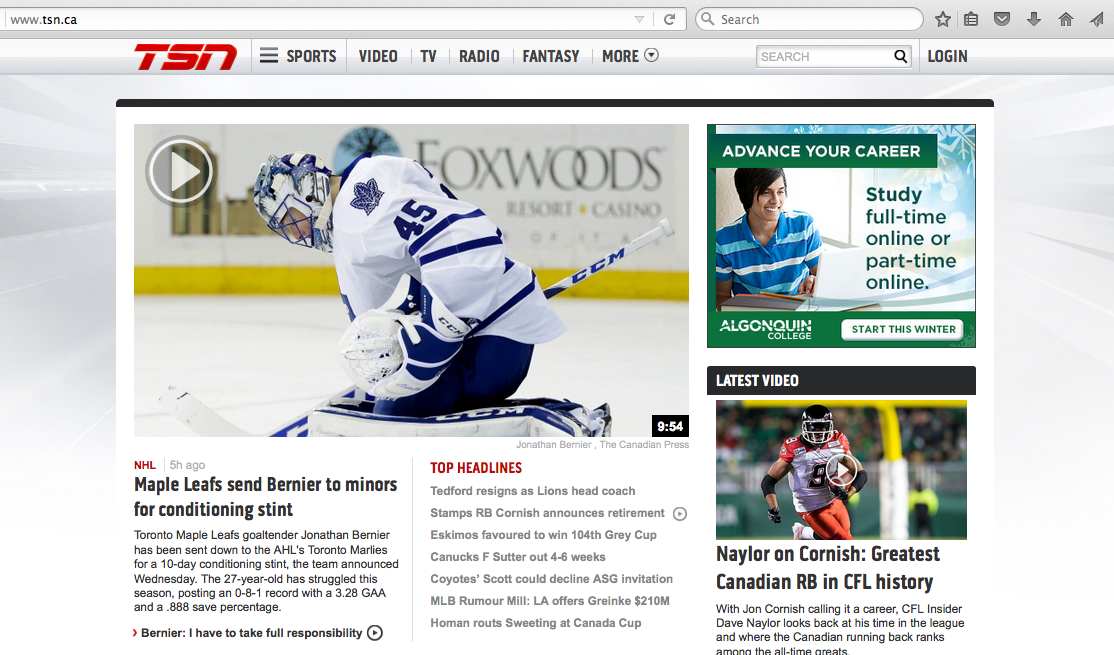Bookmark this page with the star icon
Image resolution: width=1114 pixels, height=655 pixels.
(943, 19)
